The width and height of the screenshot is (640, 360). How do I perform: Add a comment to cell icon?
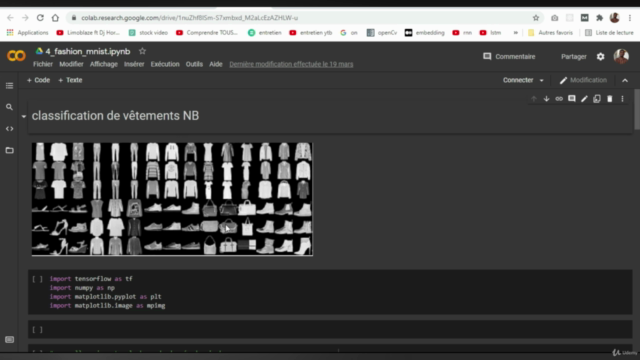pyautogui.click(x=571, y=99)
